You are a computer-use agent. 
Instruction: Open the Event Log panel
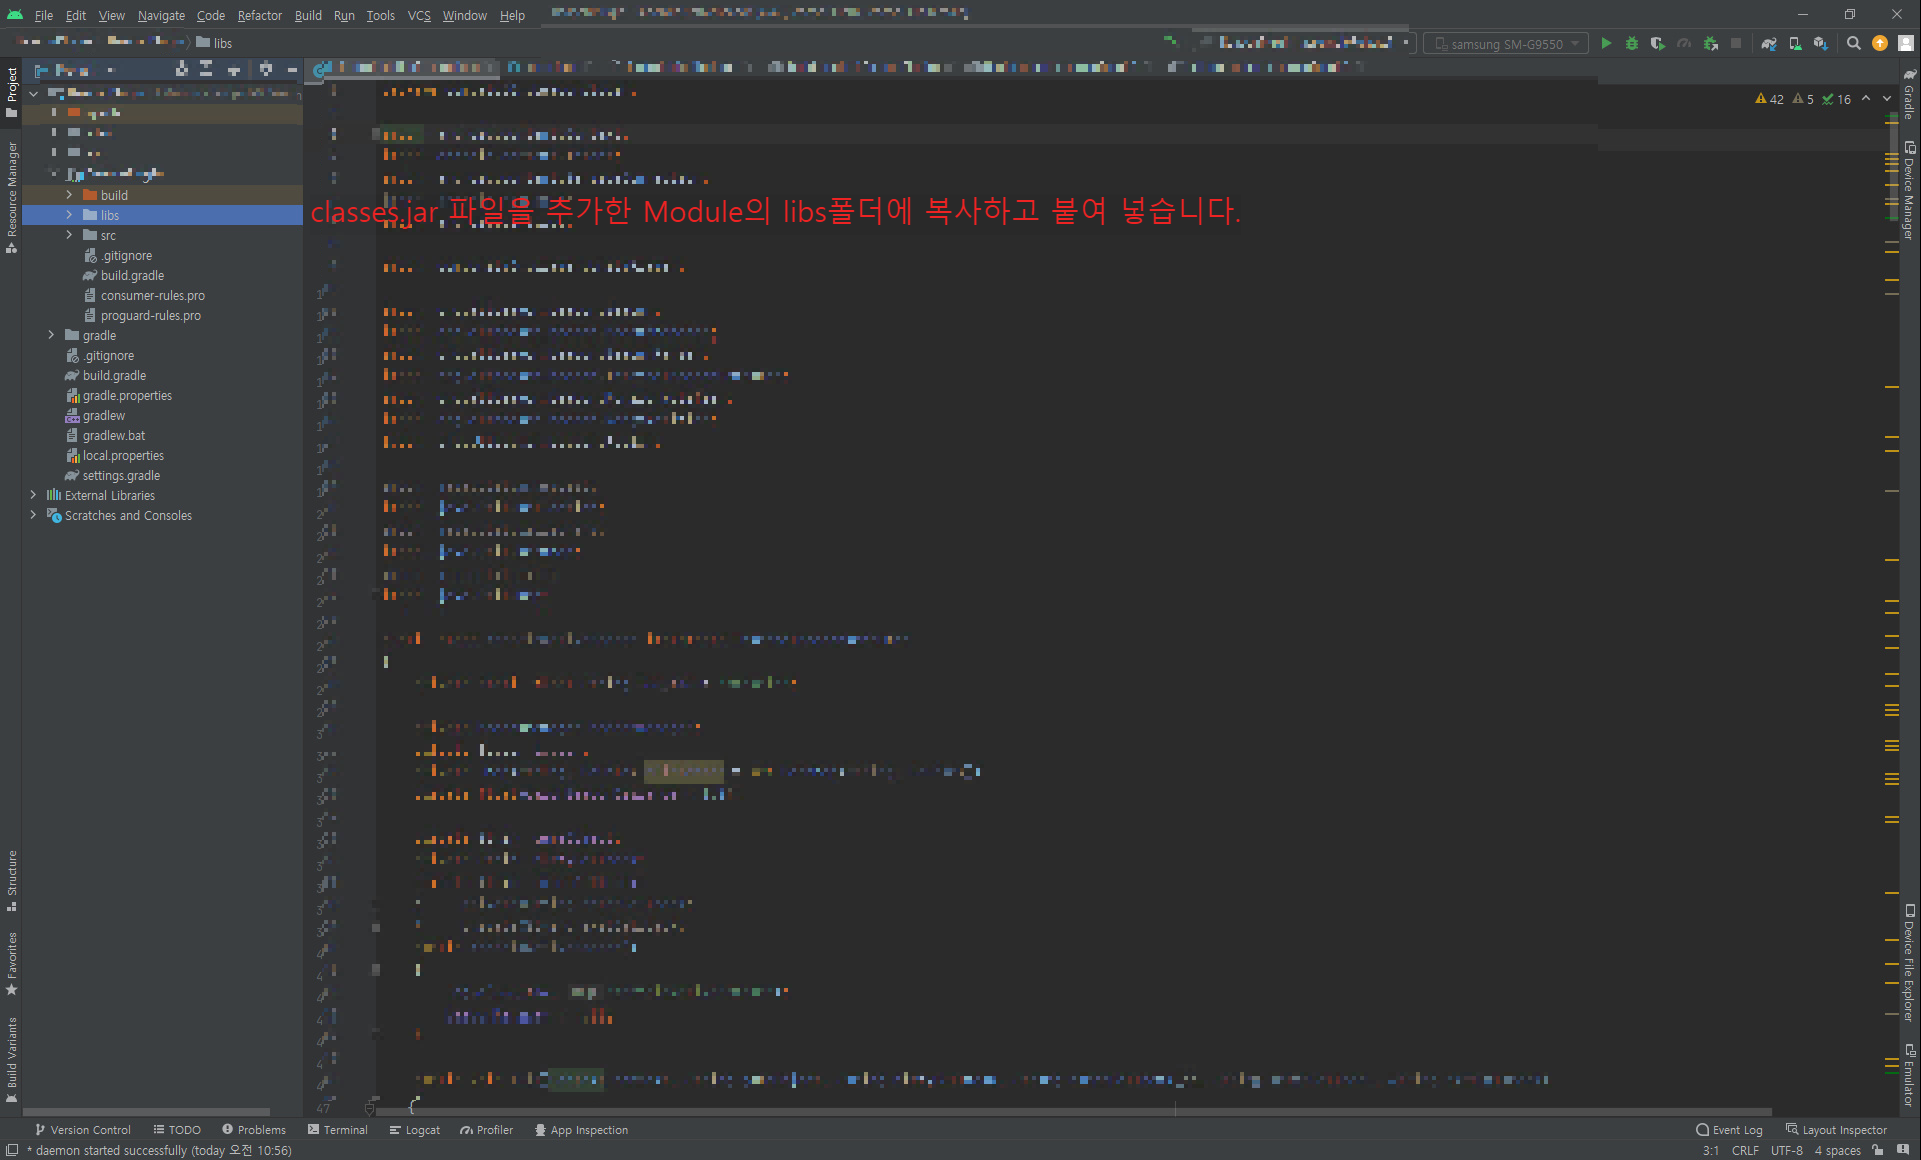tap(1729, 1130)
